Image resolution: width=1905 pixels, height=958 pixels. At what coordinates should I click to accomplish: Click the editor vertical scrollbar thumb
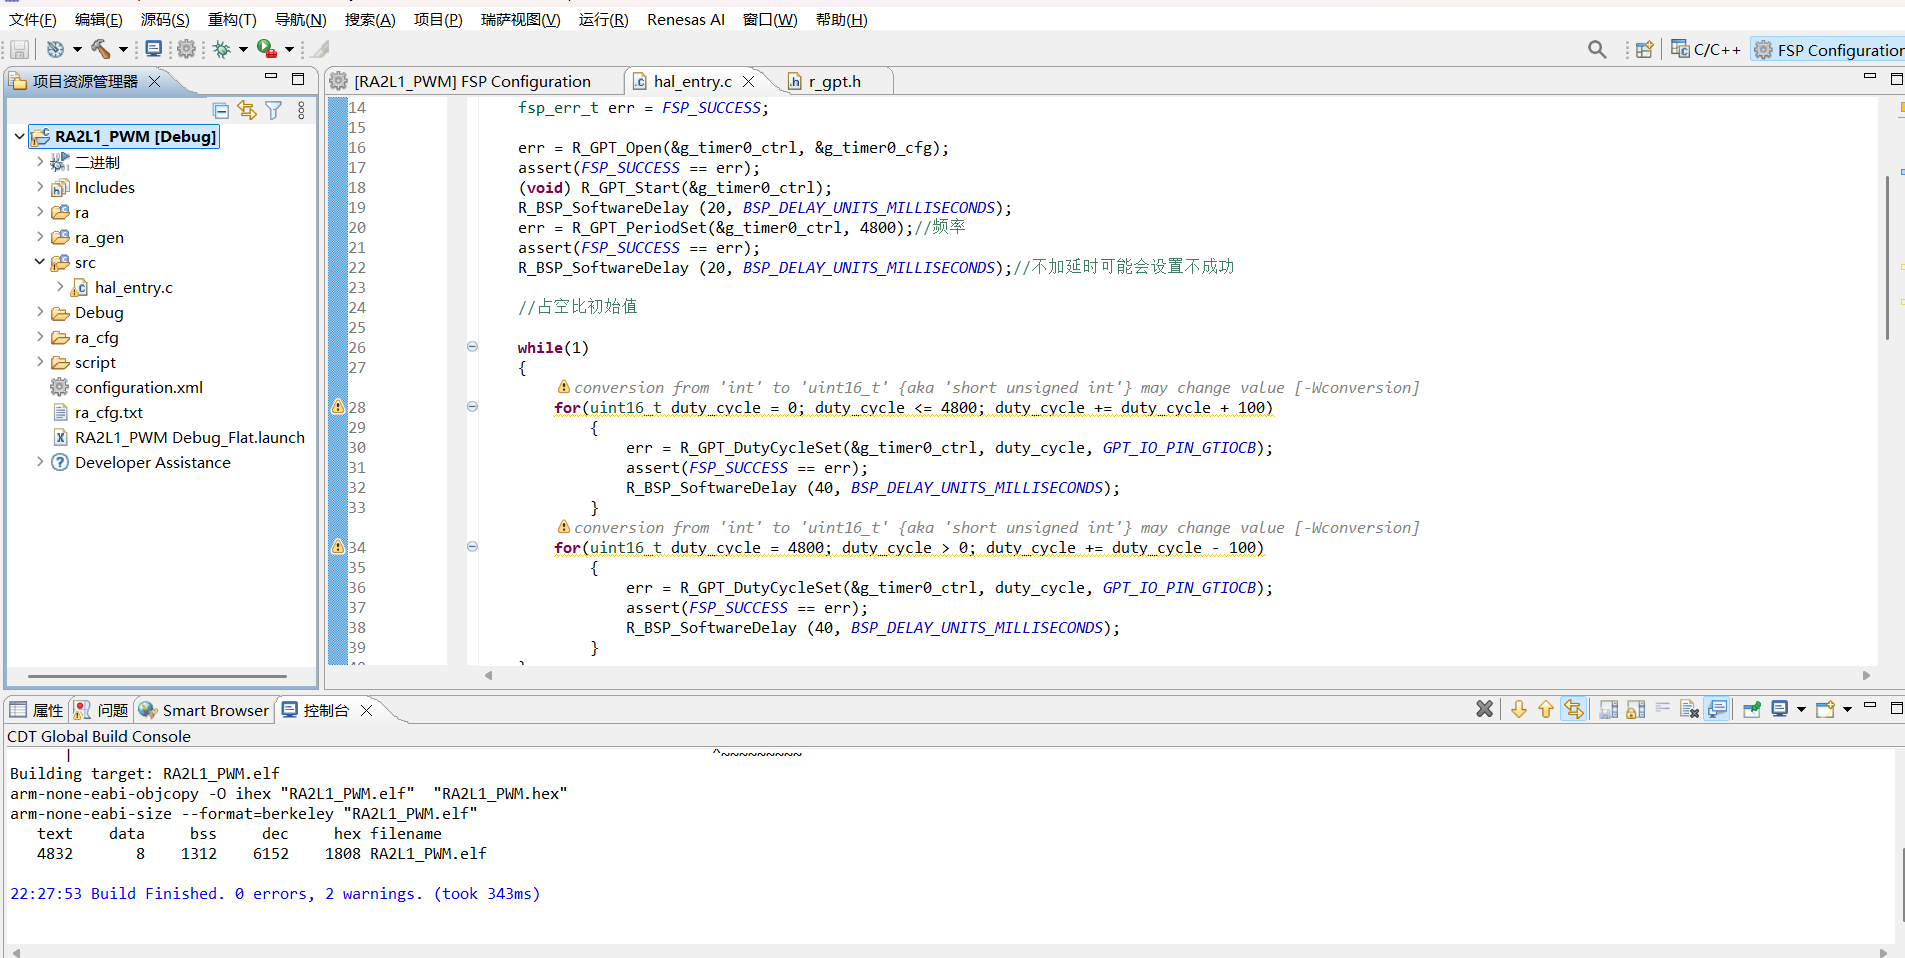tap(1887, 258)
